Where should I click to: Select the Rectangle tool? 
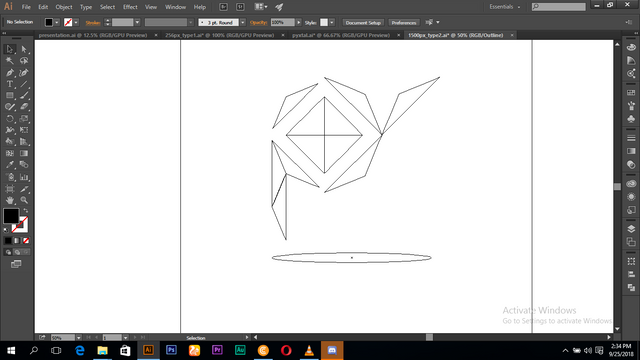click(10, 96)
